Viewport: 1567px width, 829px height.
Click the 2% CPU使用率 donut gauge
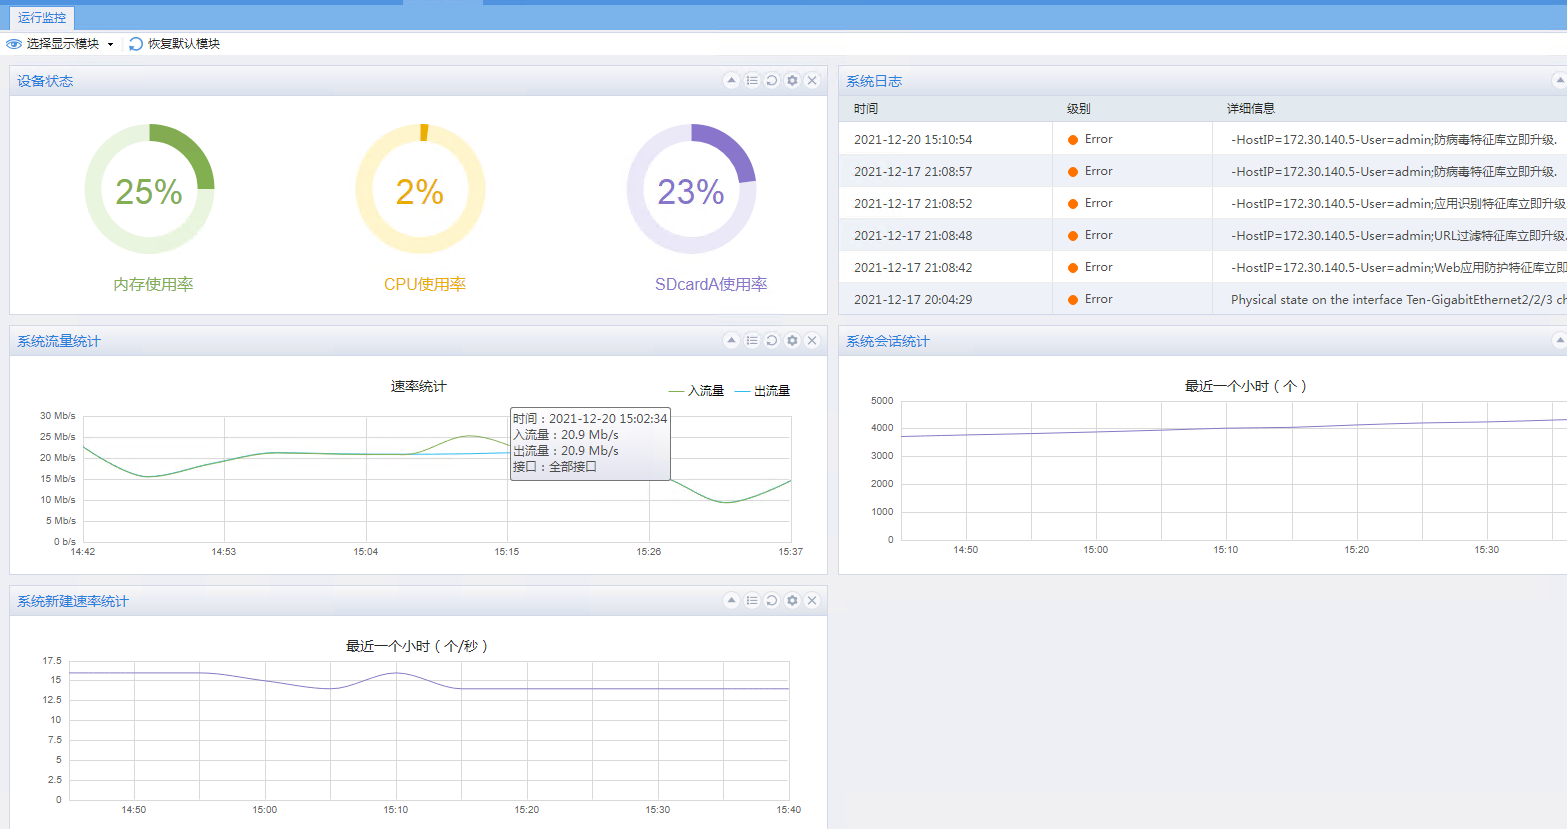tap(420, 189)
